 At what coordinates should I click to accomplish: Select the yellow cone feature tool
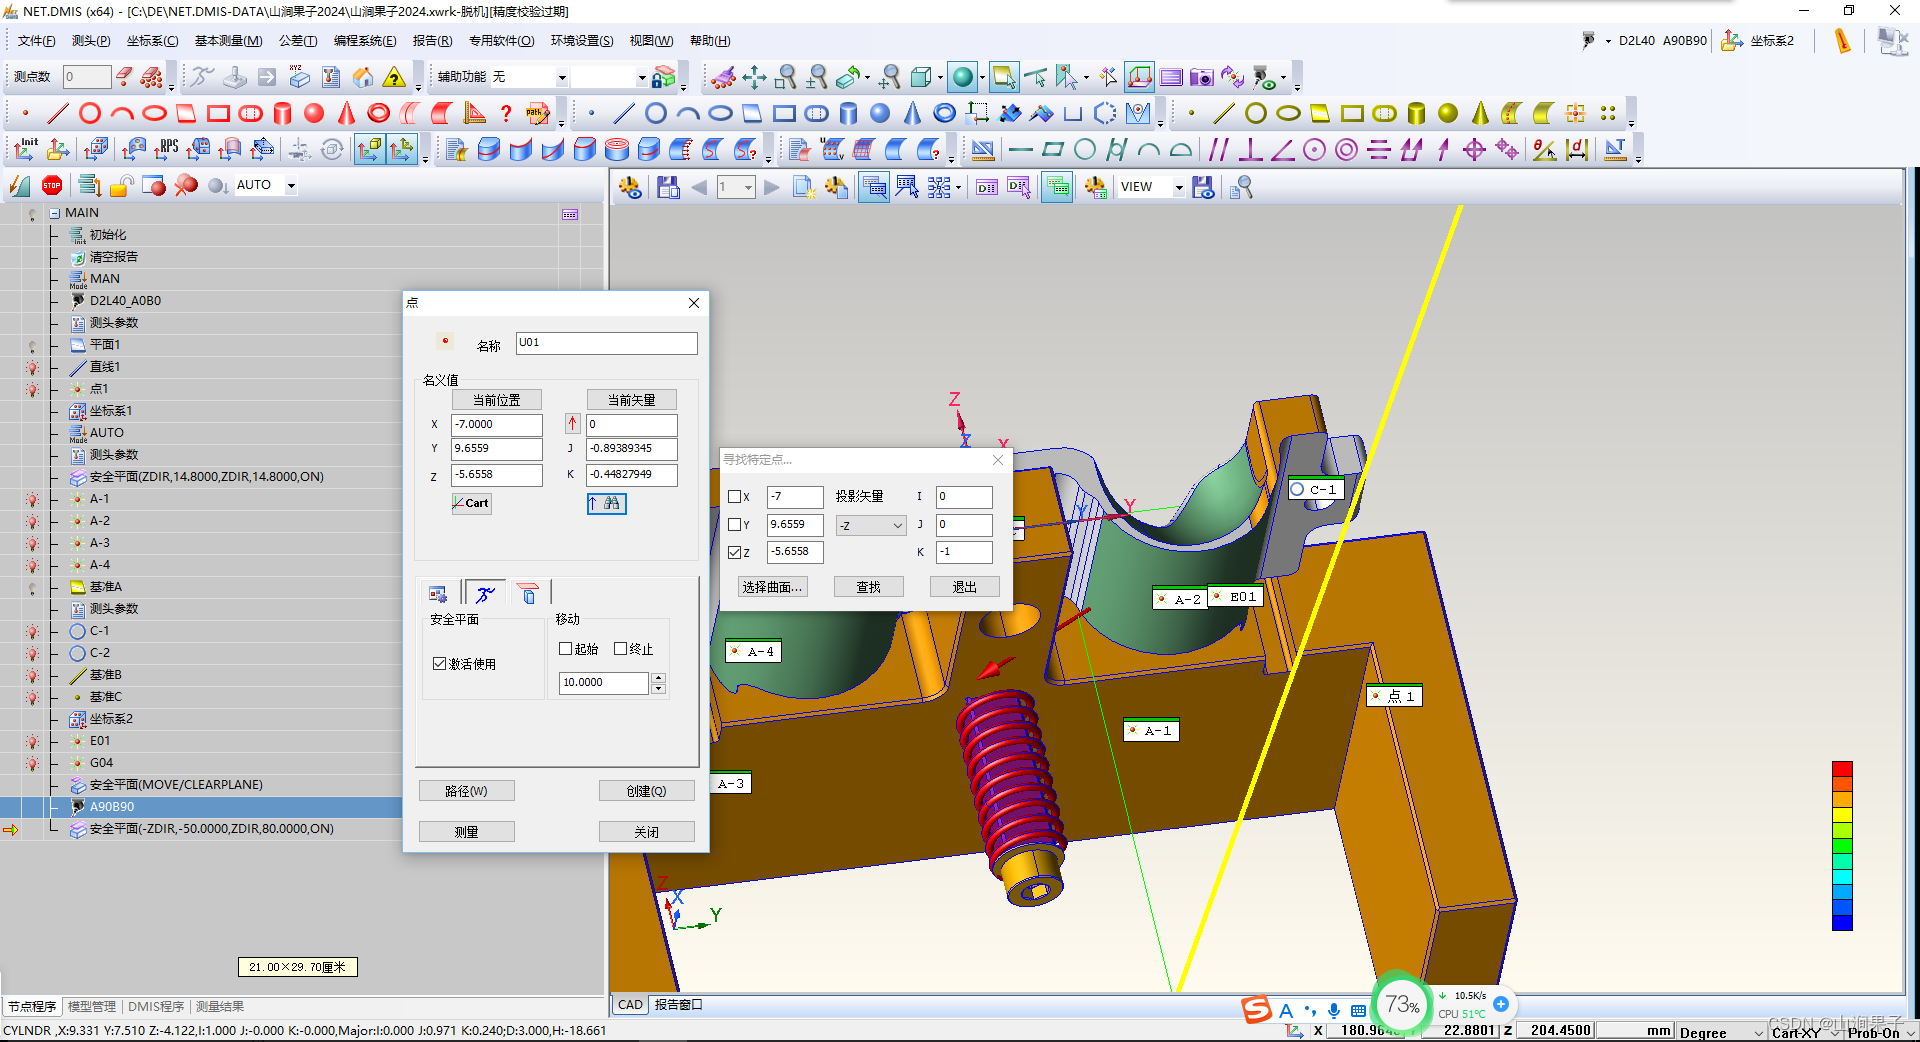pyautogui.click(x=1480, y=113)
